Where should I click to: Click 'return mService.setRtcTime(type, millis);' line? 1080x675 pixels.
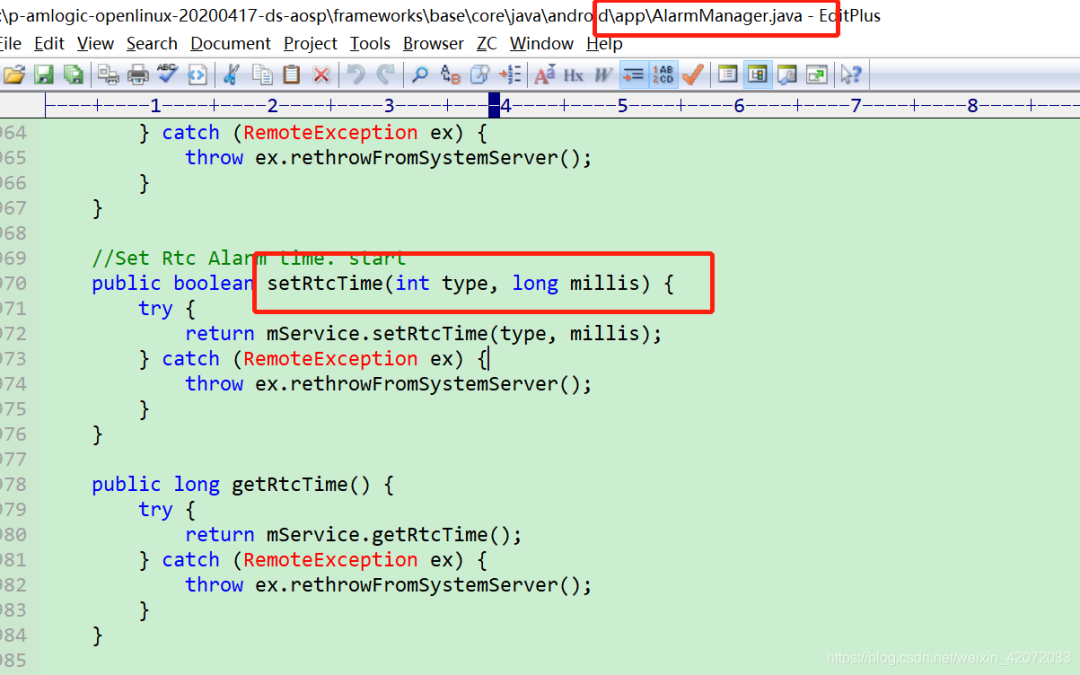click(x=424, y=333)
